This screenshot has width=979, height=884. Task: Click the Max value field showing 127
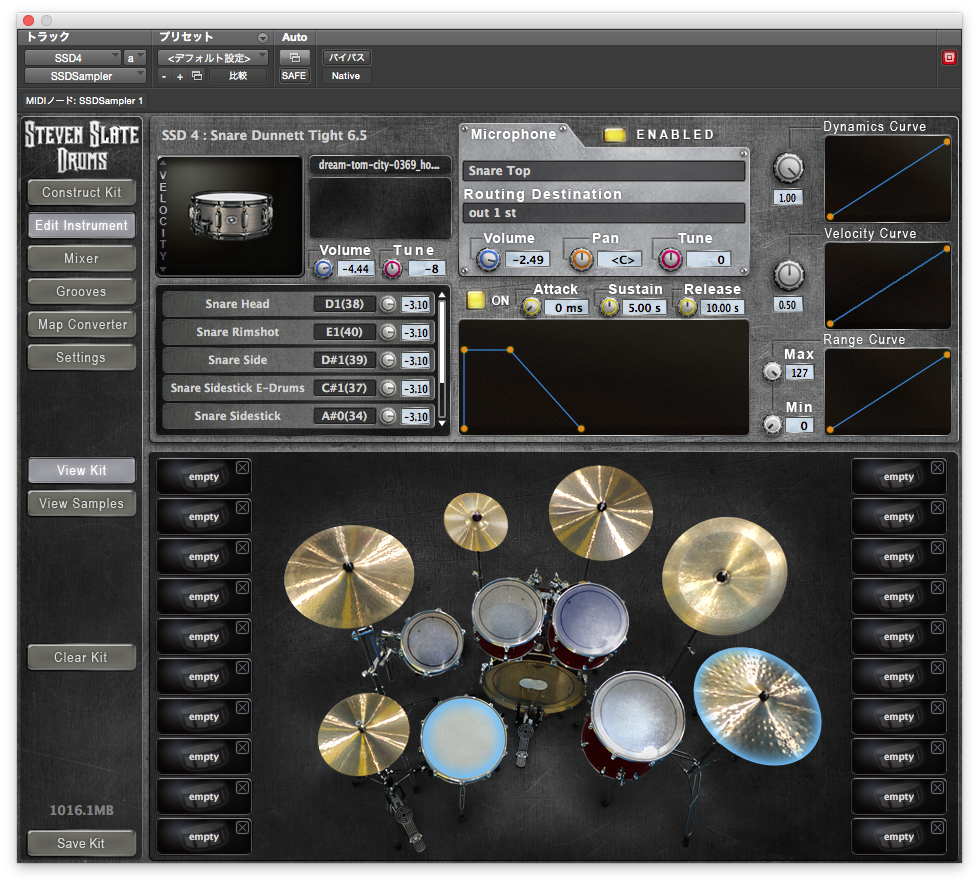[x=800, y=373]
